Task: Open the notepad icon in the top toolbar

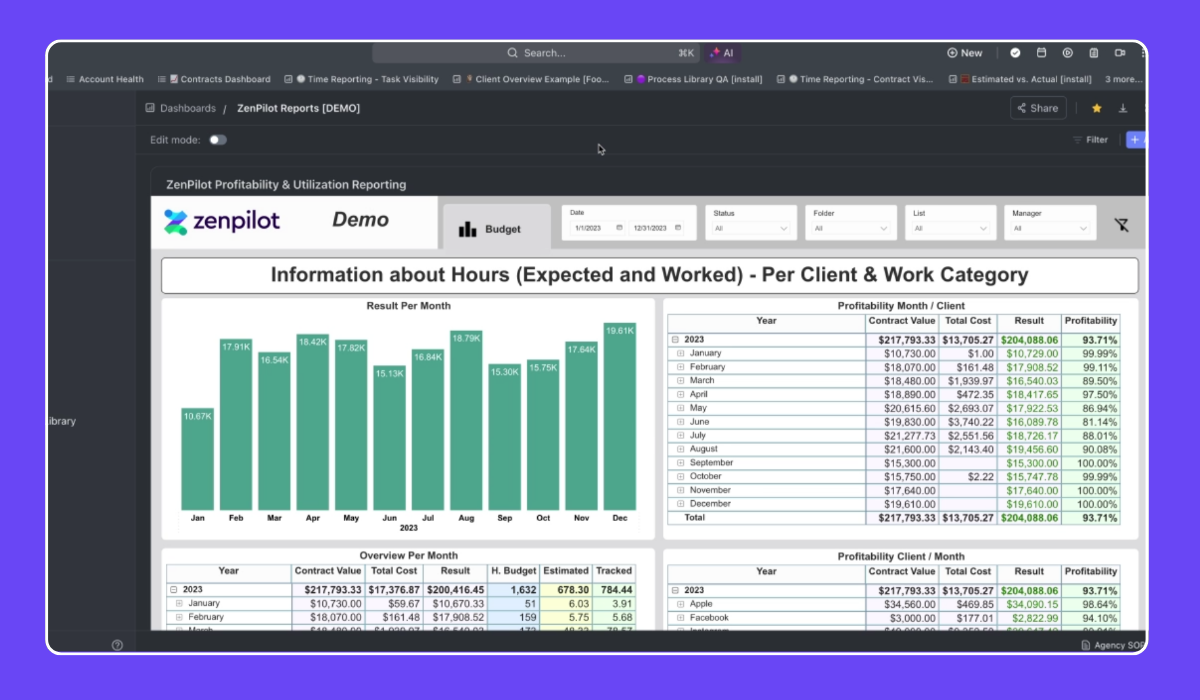Action: point(1094,53)
